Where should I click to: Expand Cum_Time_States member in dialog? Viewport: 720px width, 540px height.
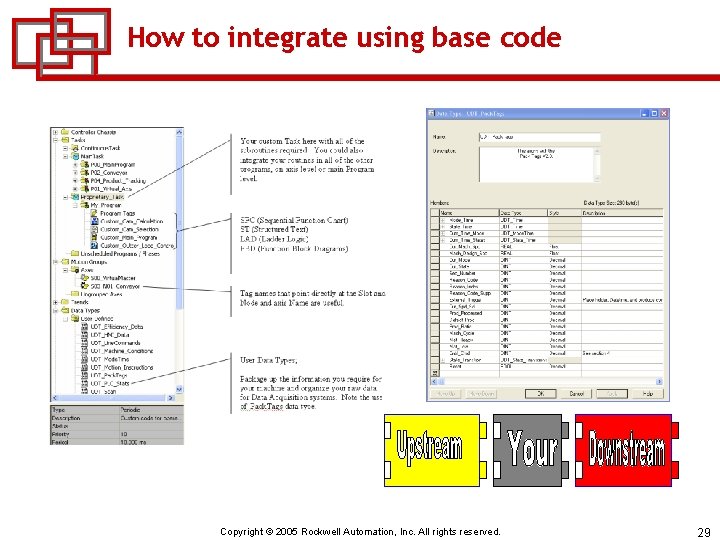point(443,240)
